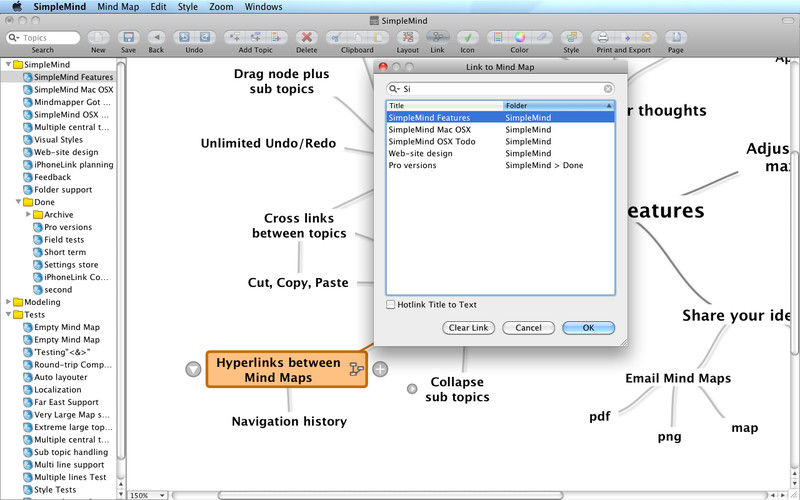Click the Redo arrow icon beside Undo
Viewport: 800px width, 500px height.
pos(205,37)
